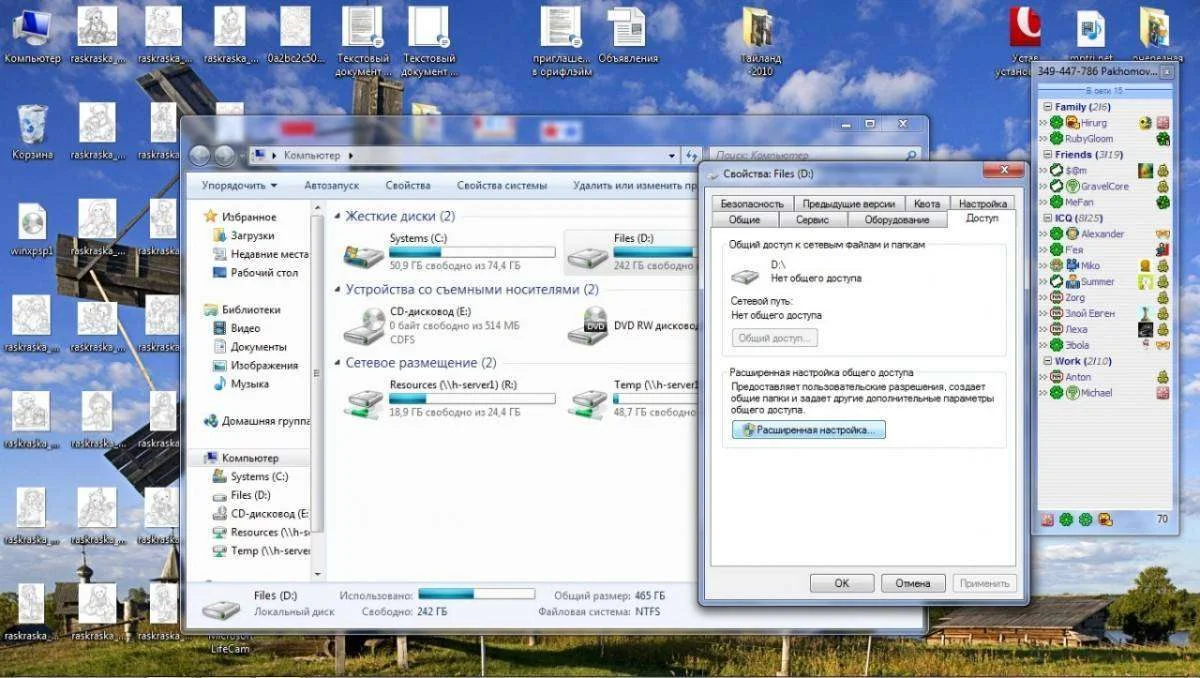1200x678 pixels.
Task: Open the Компьютер desktop icon
Action: point(32,36)
